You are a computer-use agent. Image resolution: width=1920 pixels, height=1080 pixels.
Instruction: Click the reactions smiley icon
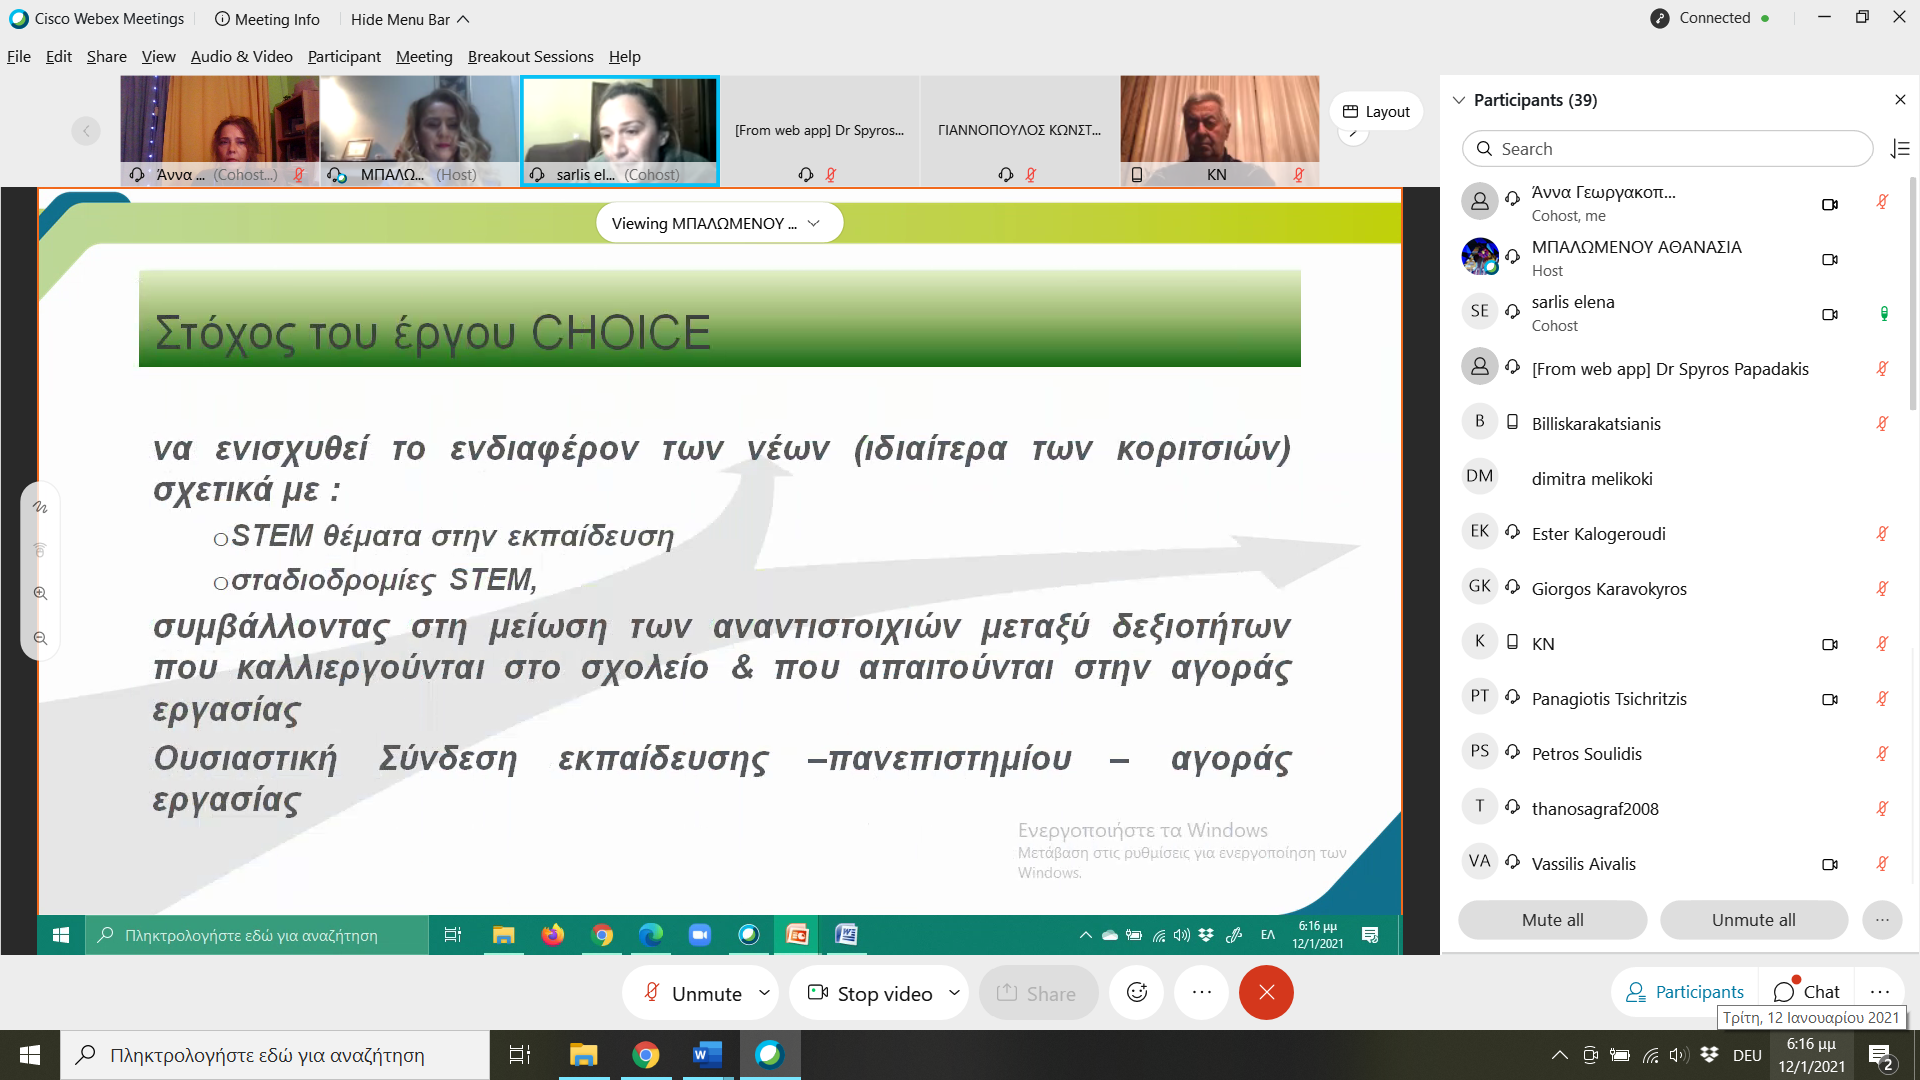tap(1137, 992)
